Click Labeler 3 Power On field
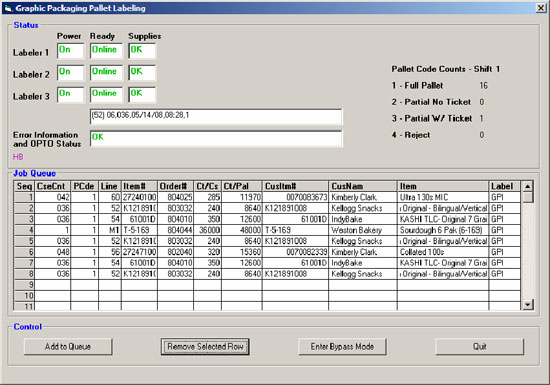Screen dimensions: 550x385 [x=71, y=94]
